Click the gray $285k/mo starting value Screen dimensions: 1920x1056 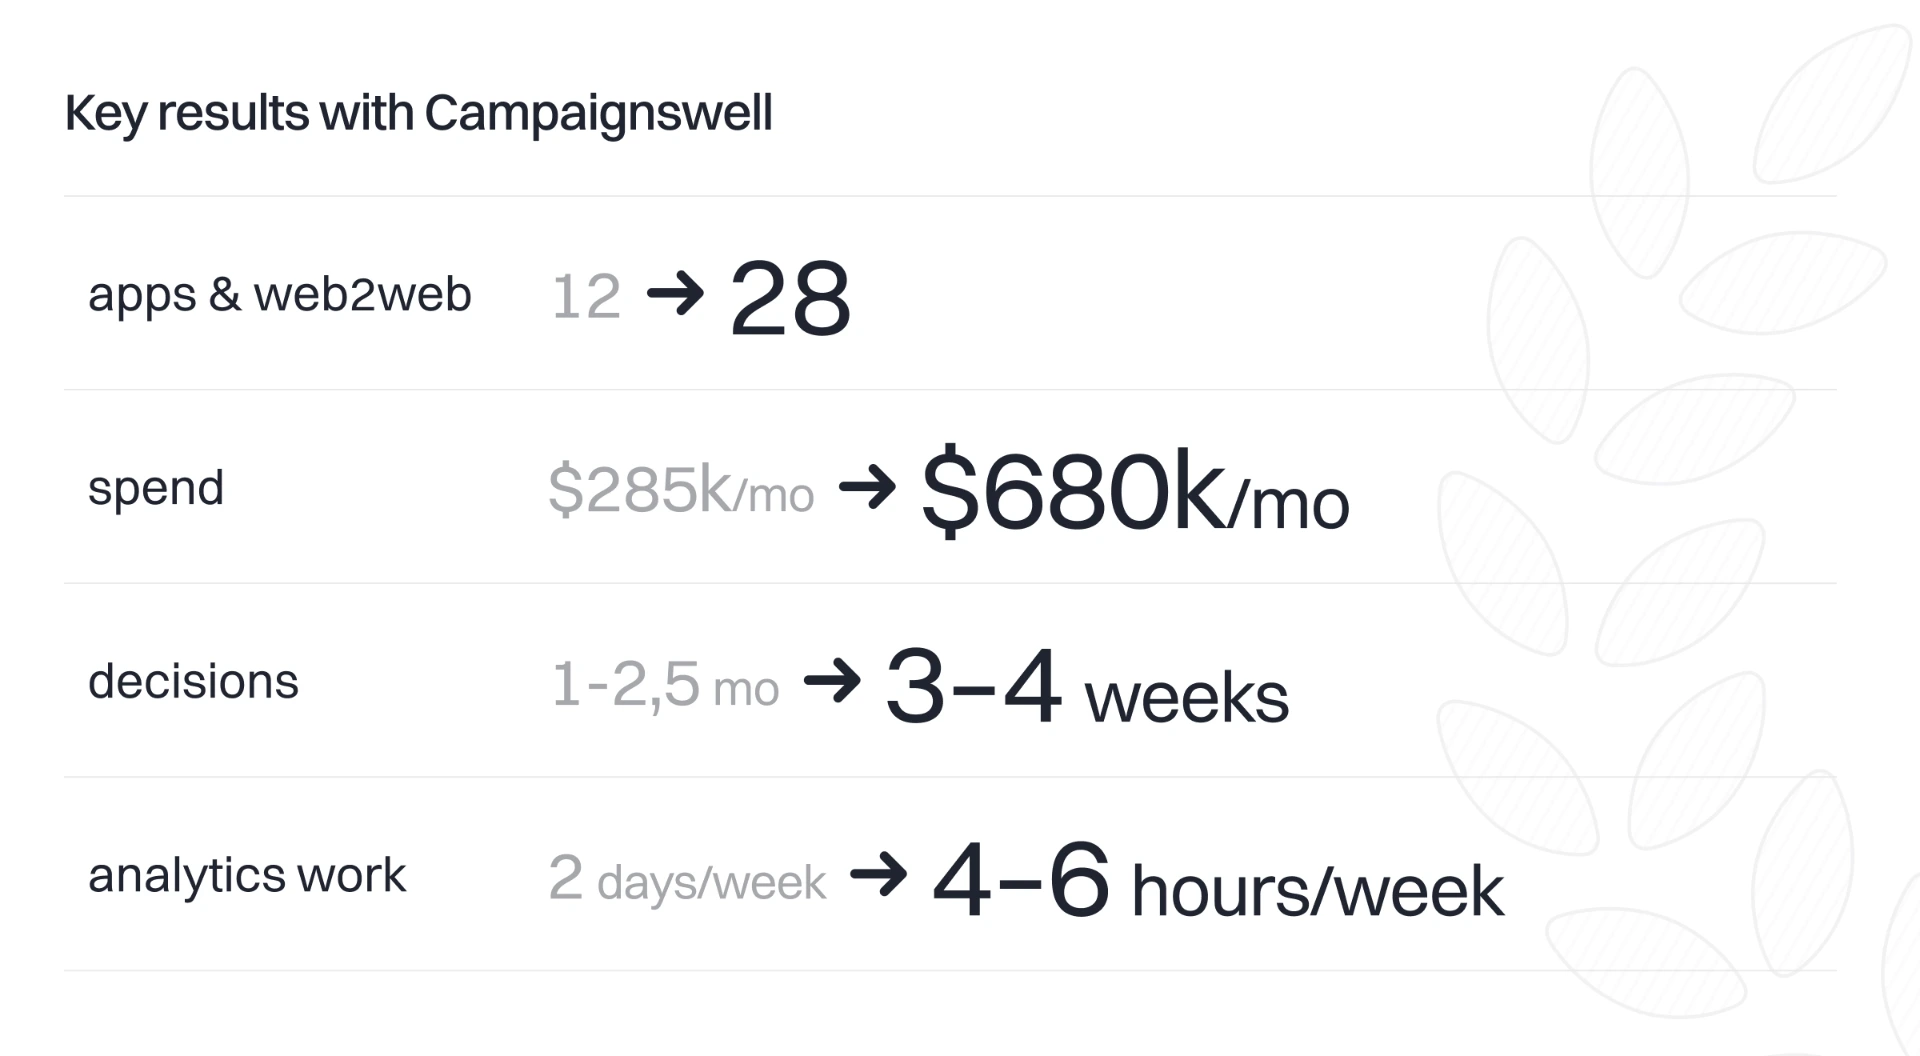click(x=681, y=490)
